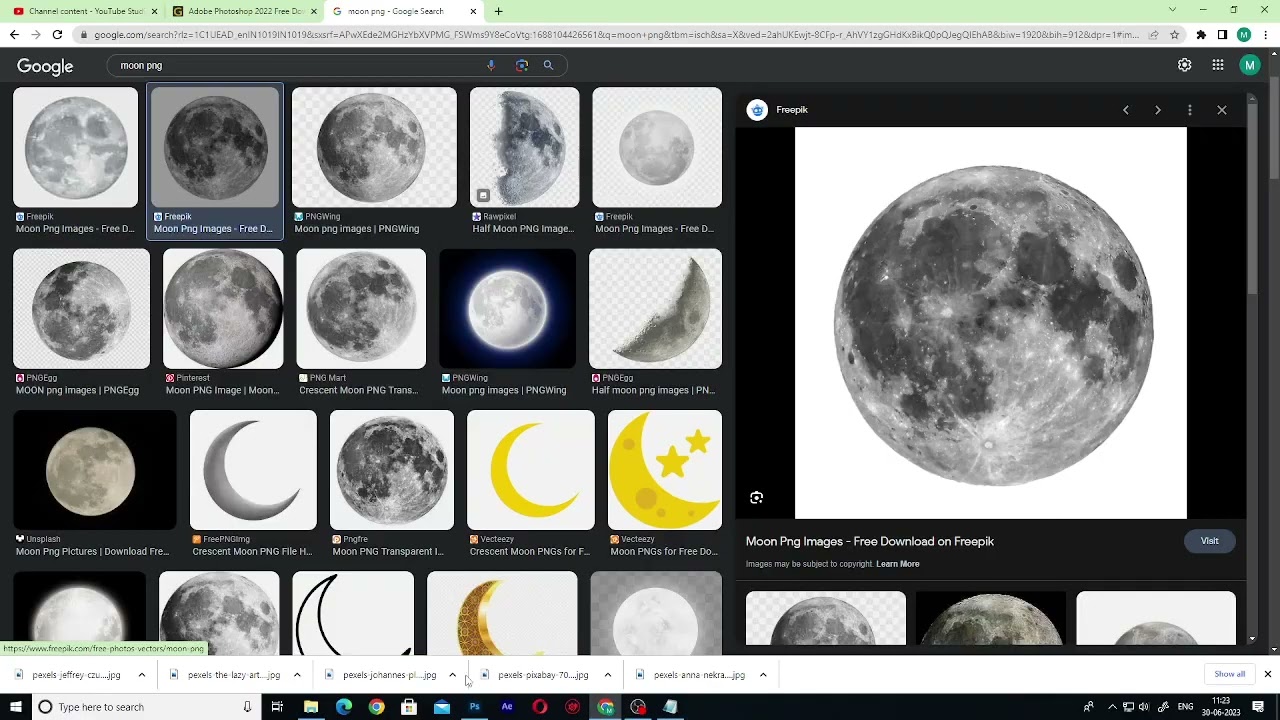Screen dimensions: 1280x720
Task: Expand options for pexels pixabay download
Action: pos(607,675)
